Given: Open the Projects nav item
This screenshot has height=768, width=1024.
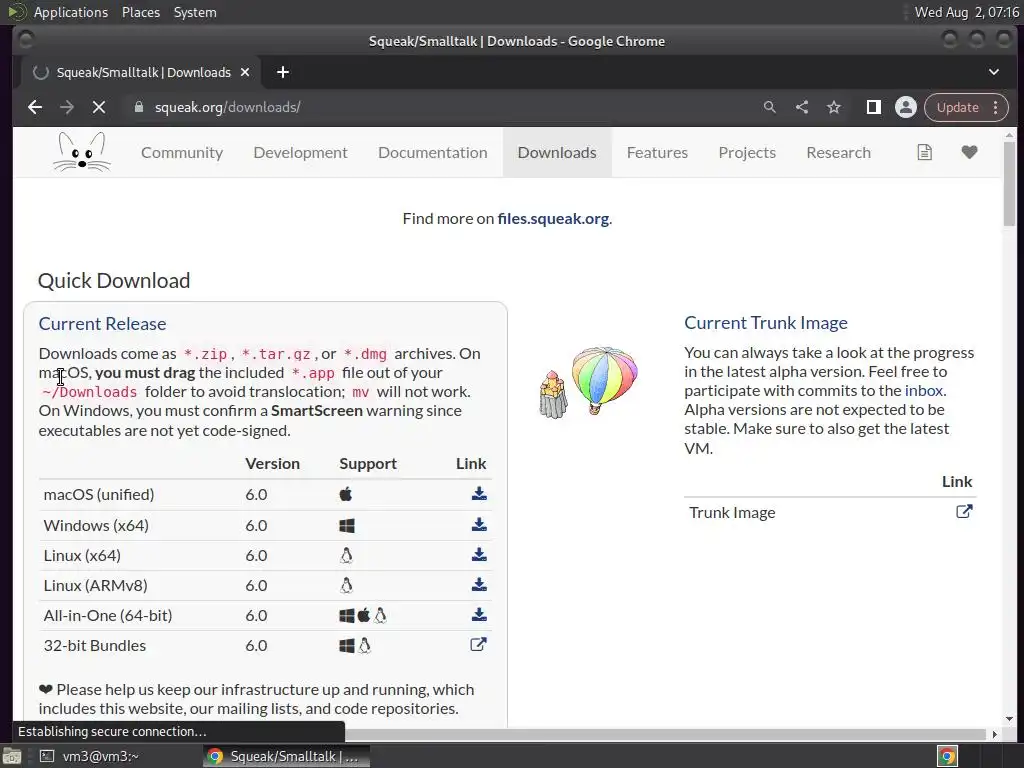Looking at the screenshot, I should point(747,152).
